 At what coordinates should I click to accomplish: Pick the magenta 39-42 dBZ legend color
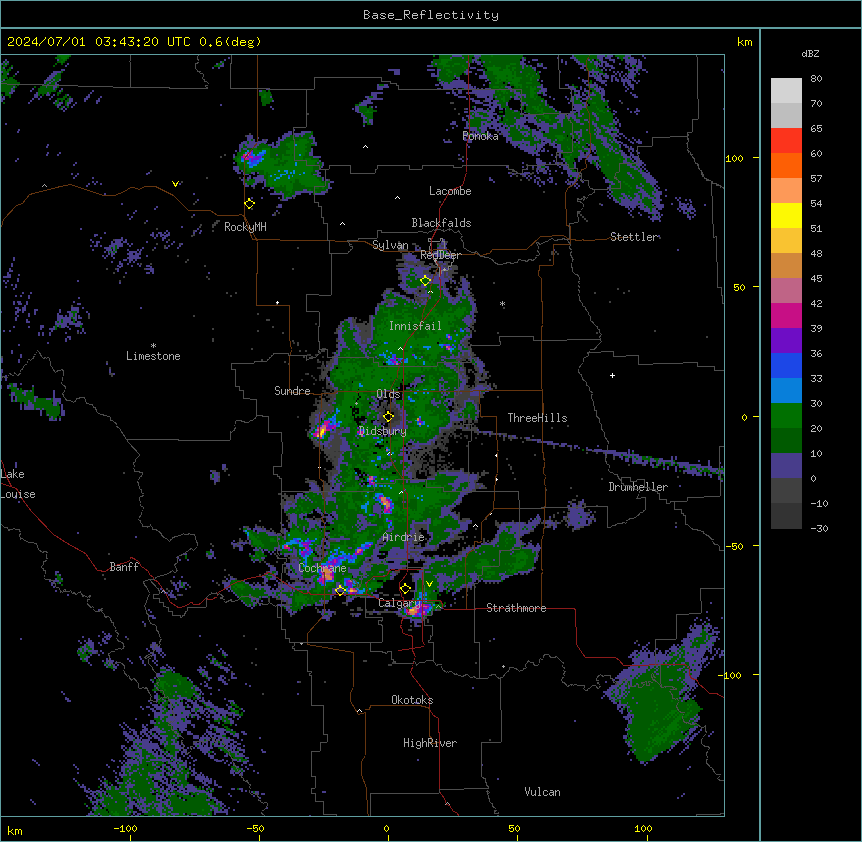(x=786, y=315)
